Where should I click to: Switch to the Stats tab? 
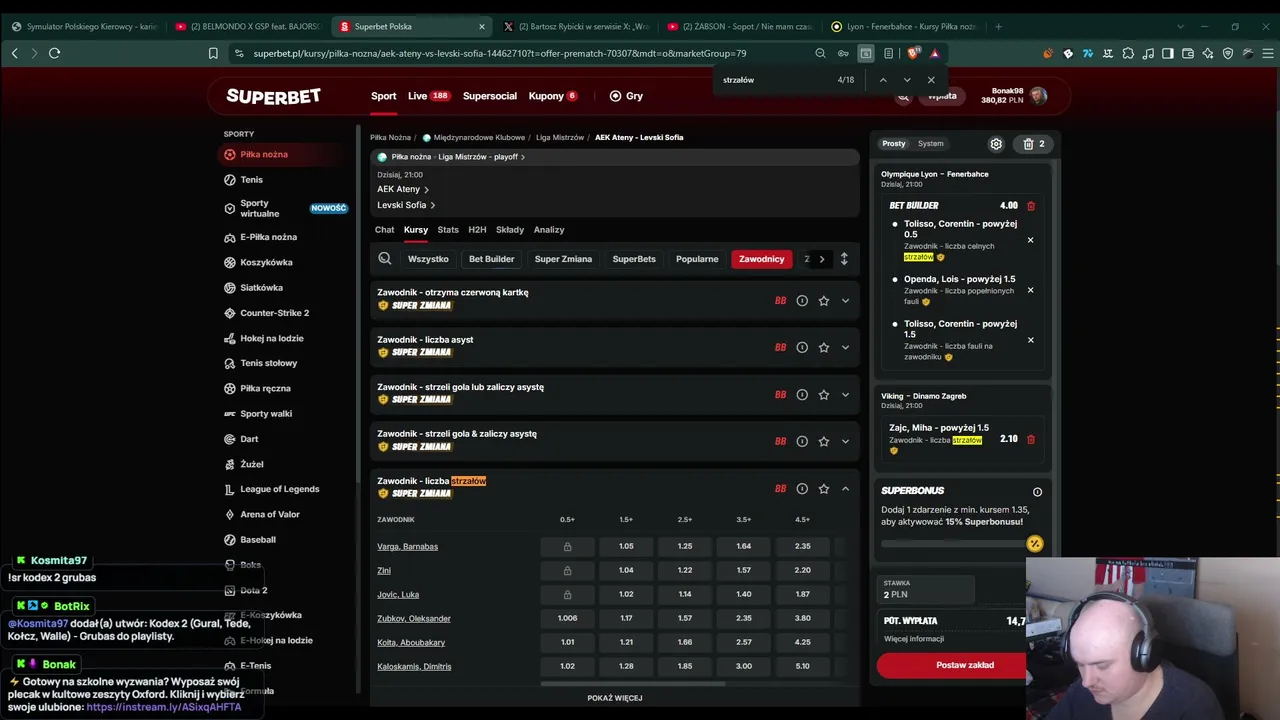tap(448, 230)
